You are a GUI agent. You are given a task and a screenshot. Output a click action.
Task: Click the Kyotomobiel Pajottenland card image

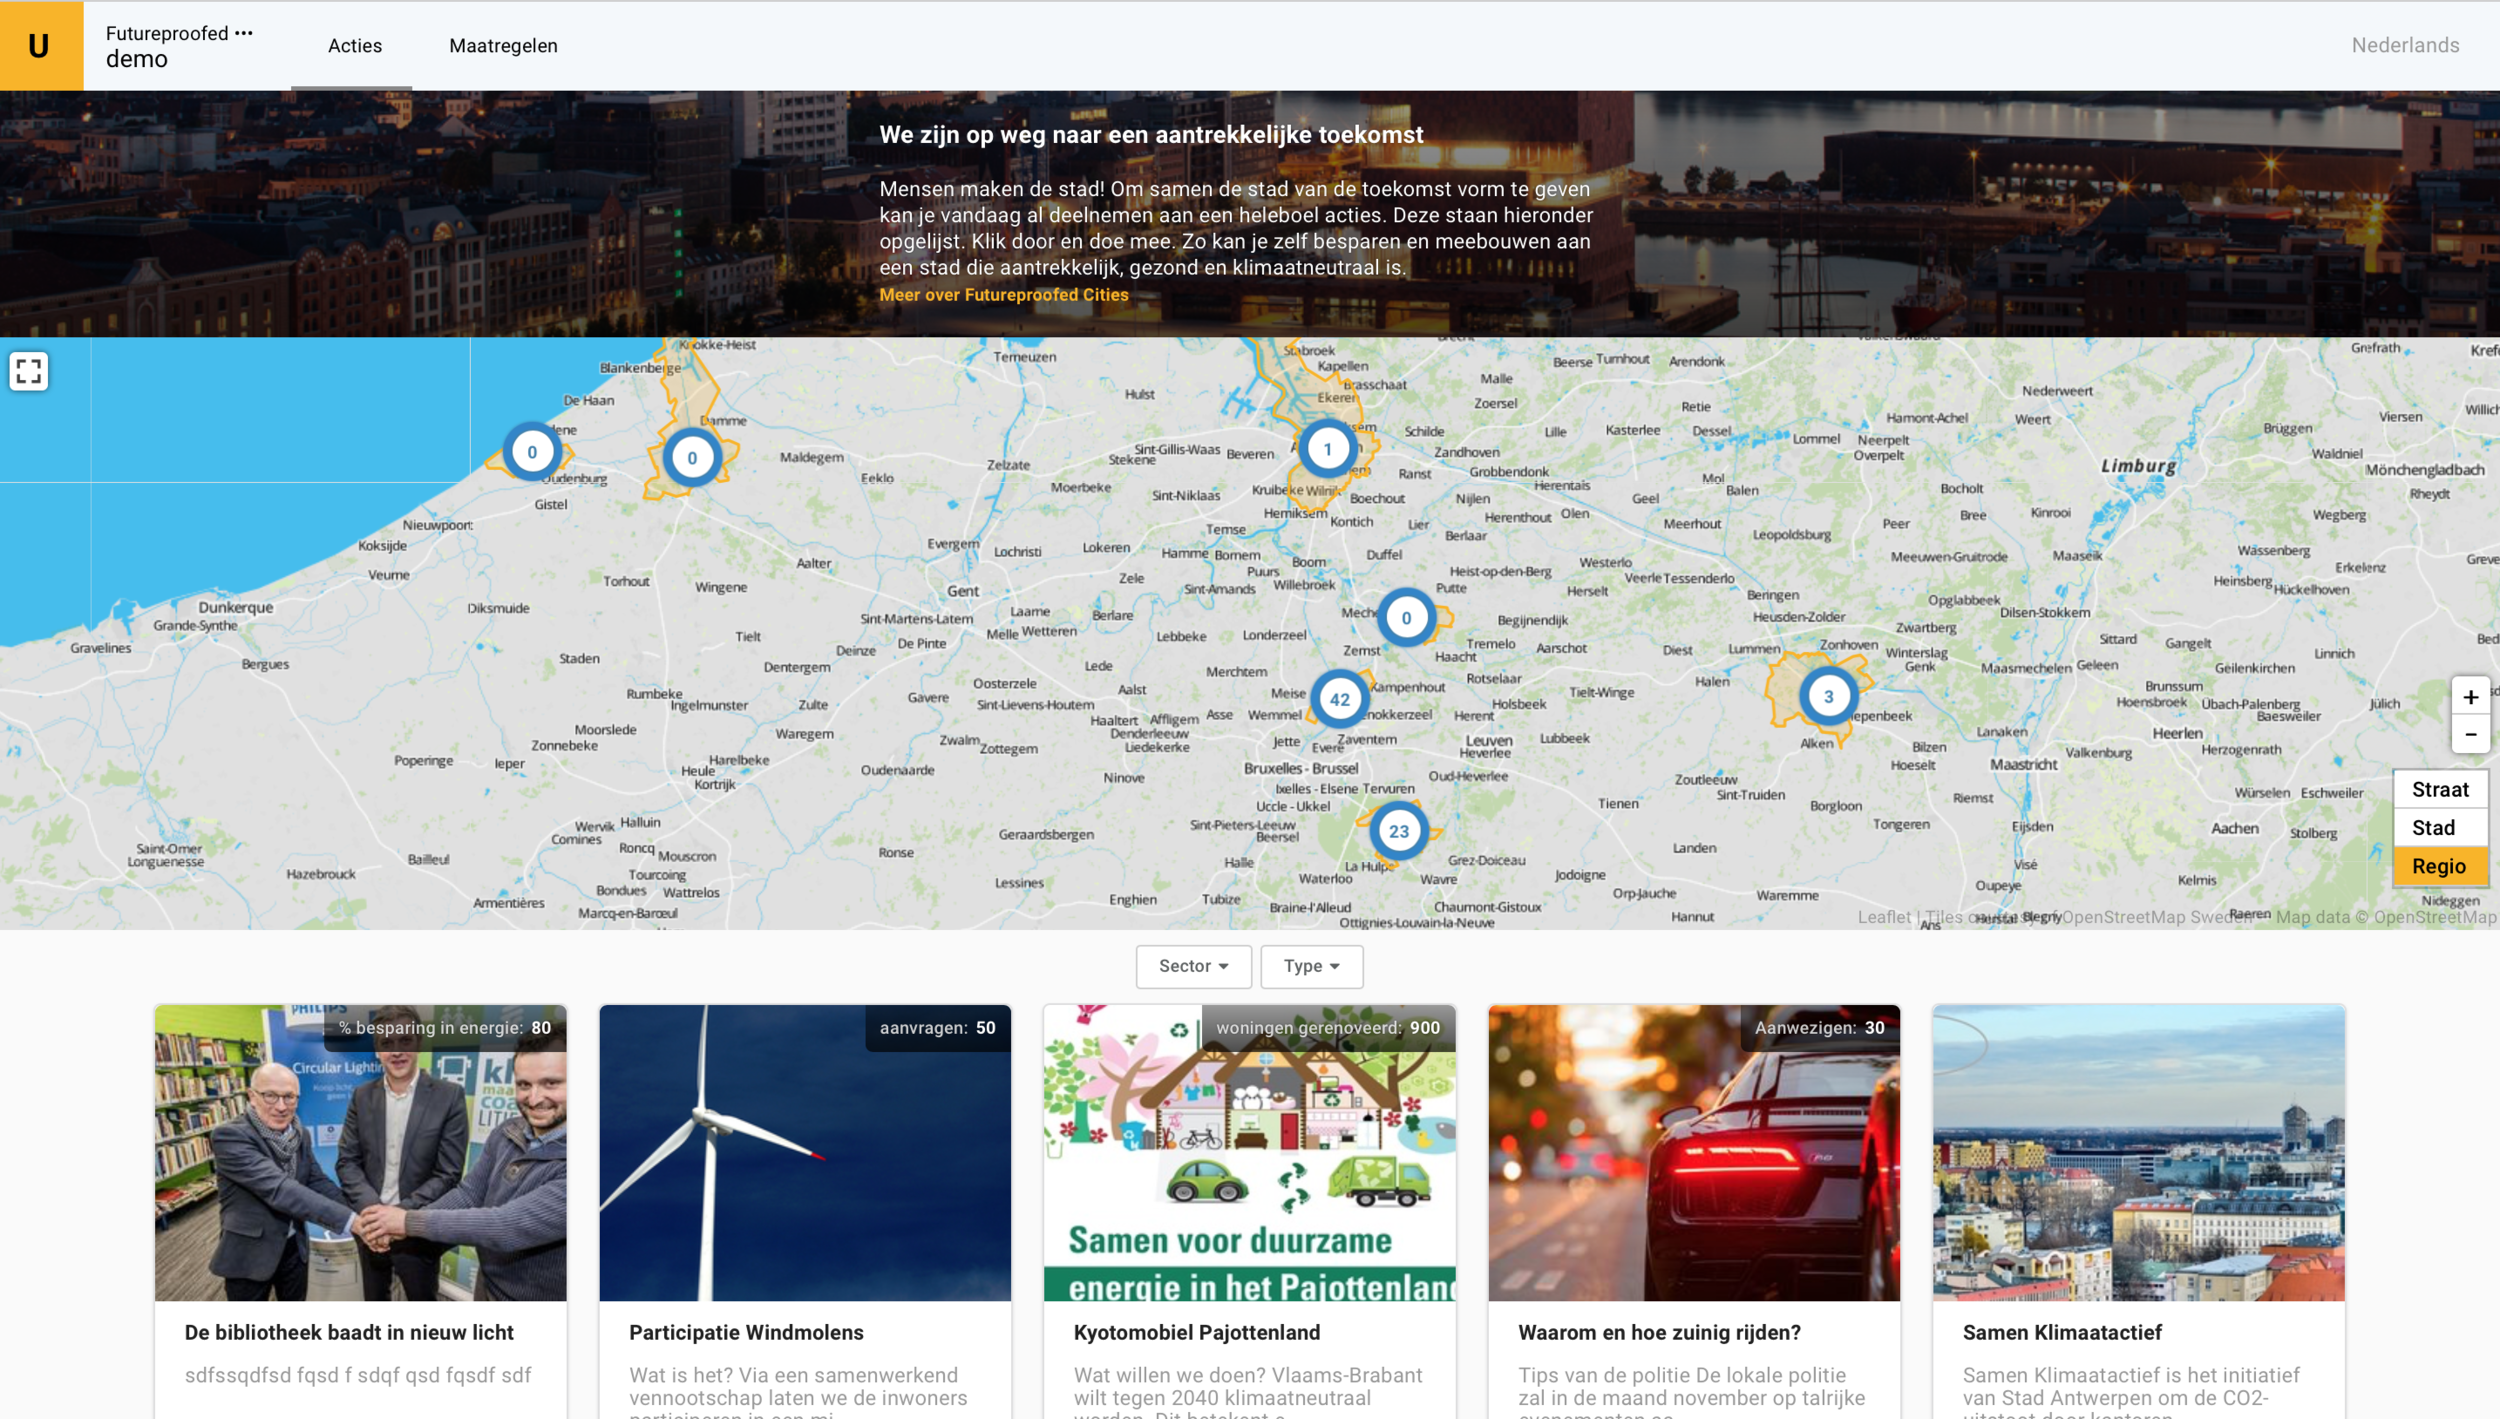click(1249, 1152)
